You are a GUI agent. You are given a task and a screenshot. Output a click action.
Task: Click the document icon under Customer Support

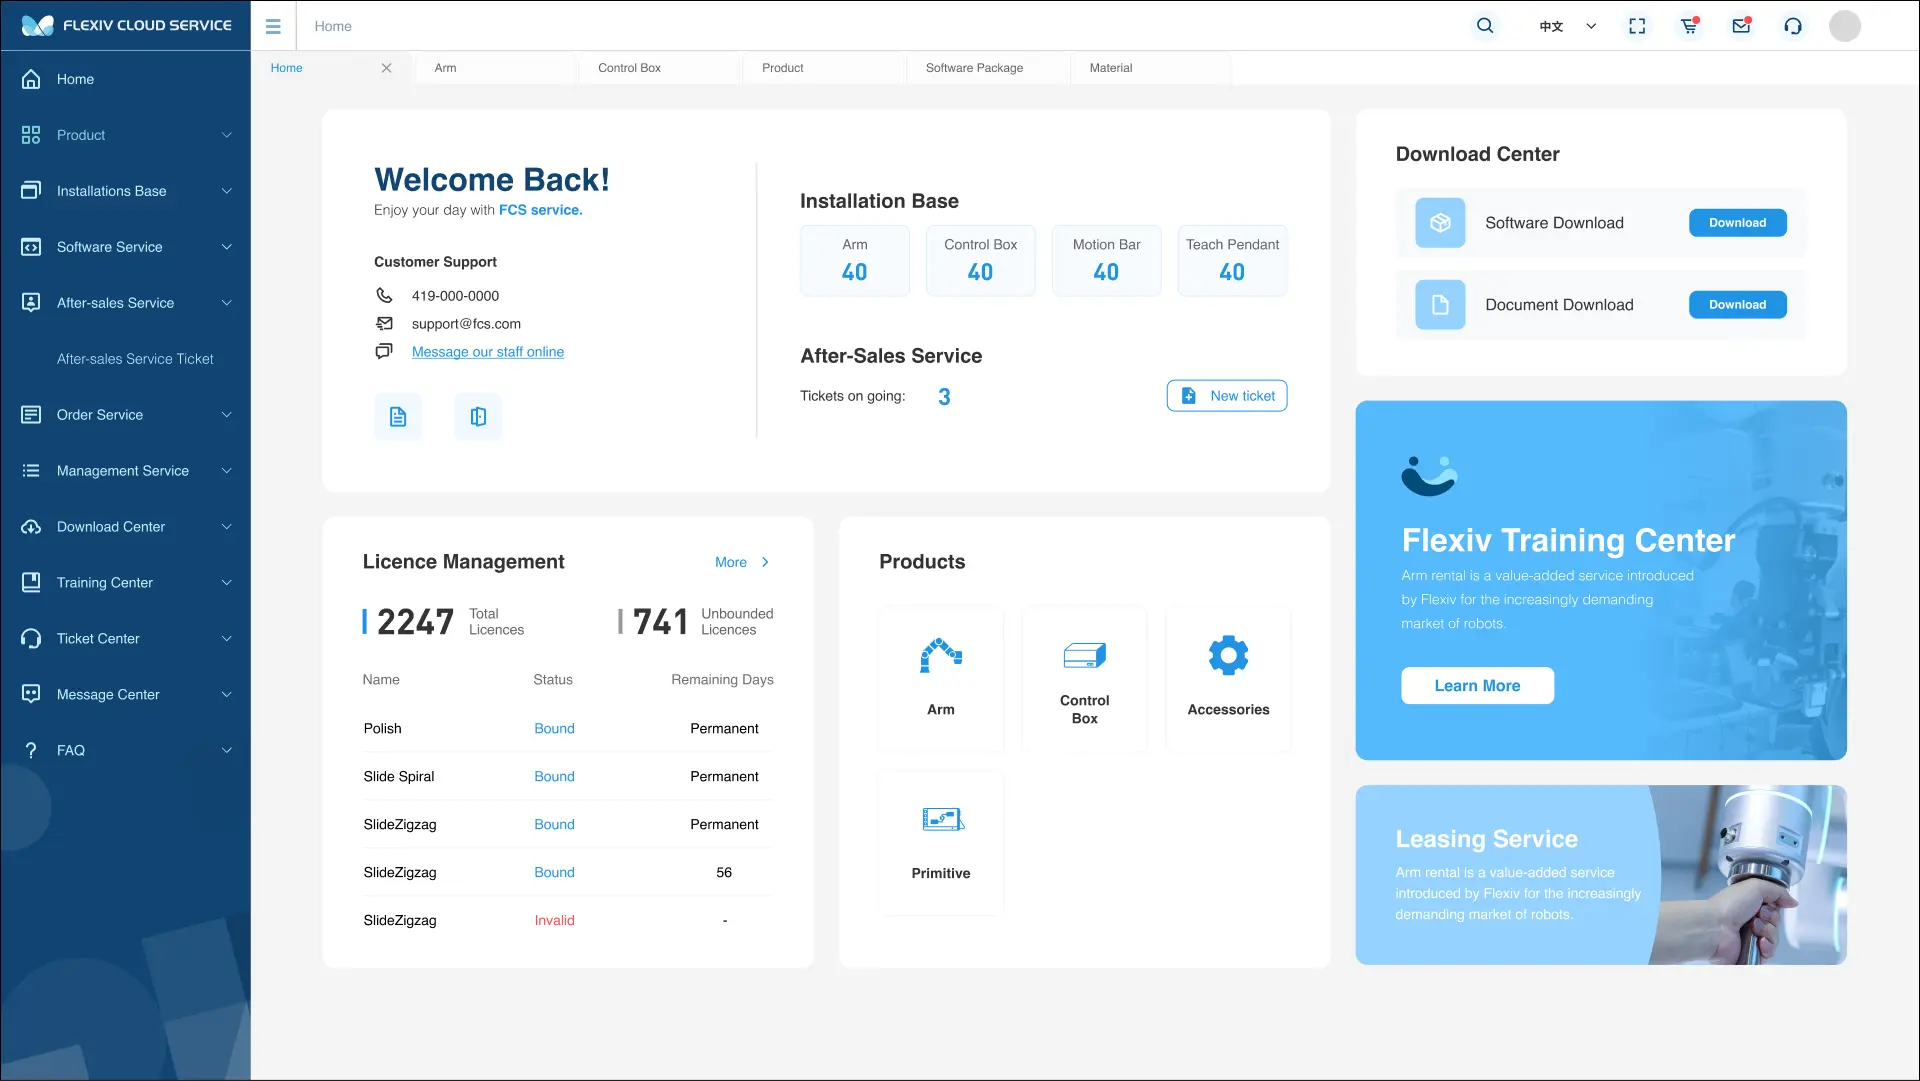click(x=398, y=417)
